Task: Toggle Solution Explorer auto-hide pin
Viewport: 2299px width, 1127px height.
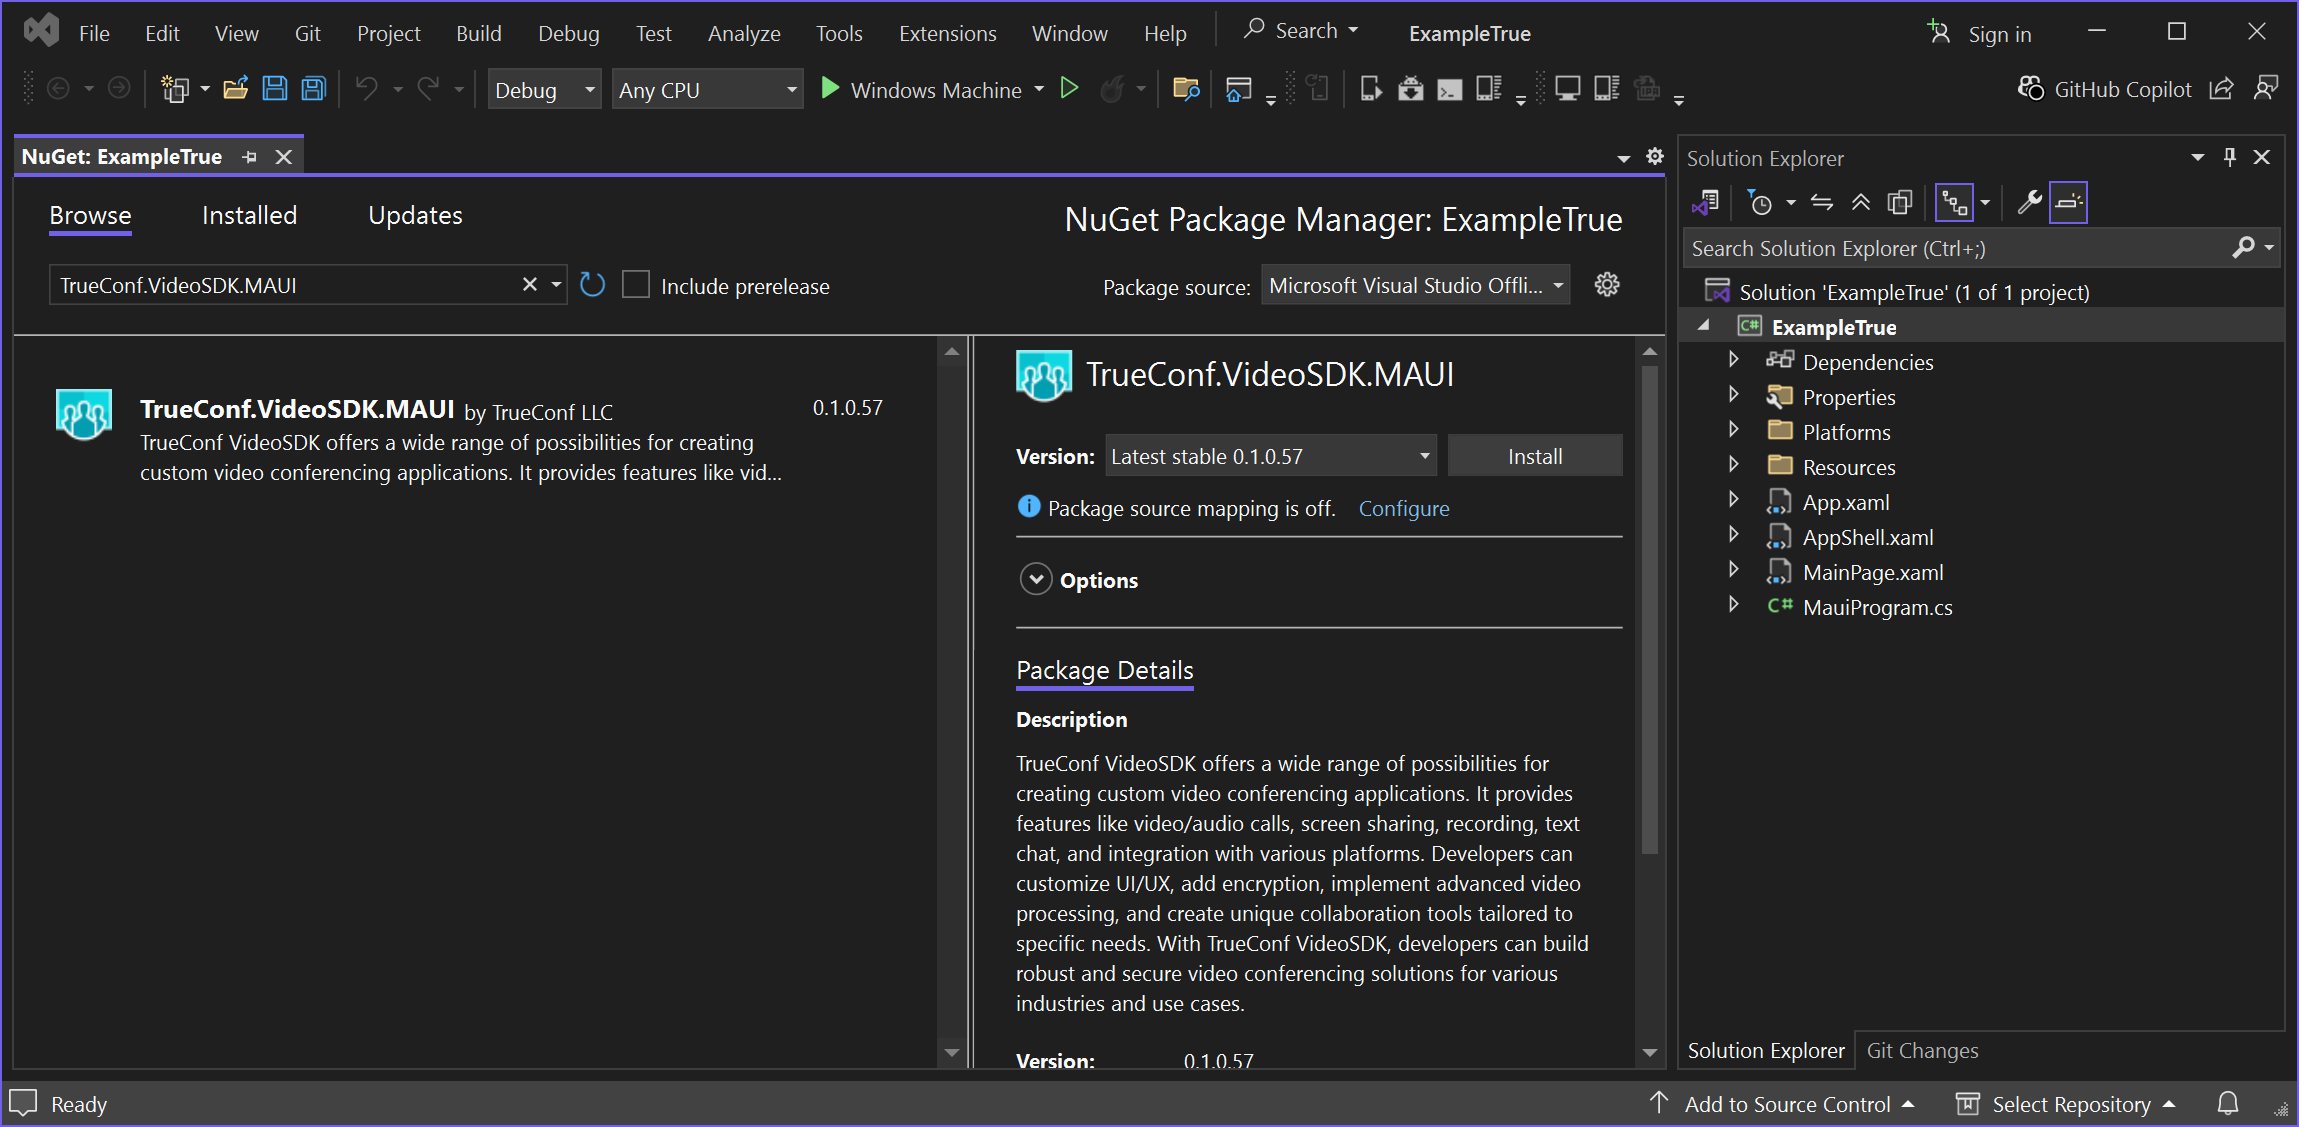Action: click(x=2230, y=157)
